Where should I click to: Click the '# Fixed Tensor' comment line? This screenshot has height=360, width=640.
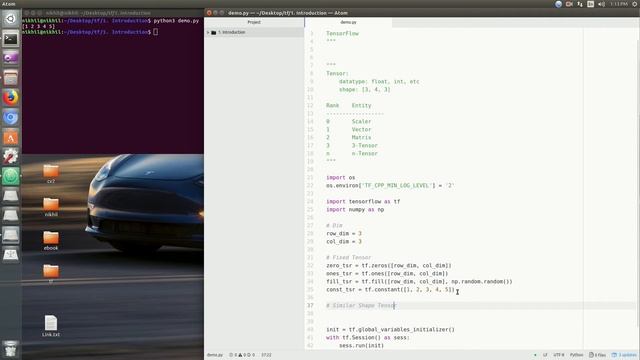tap(349, 258)
